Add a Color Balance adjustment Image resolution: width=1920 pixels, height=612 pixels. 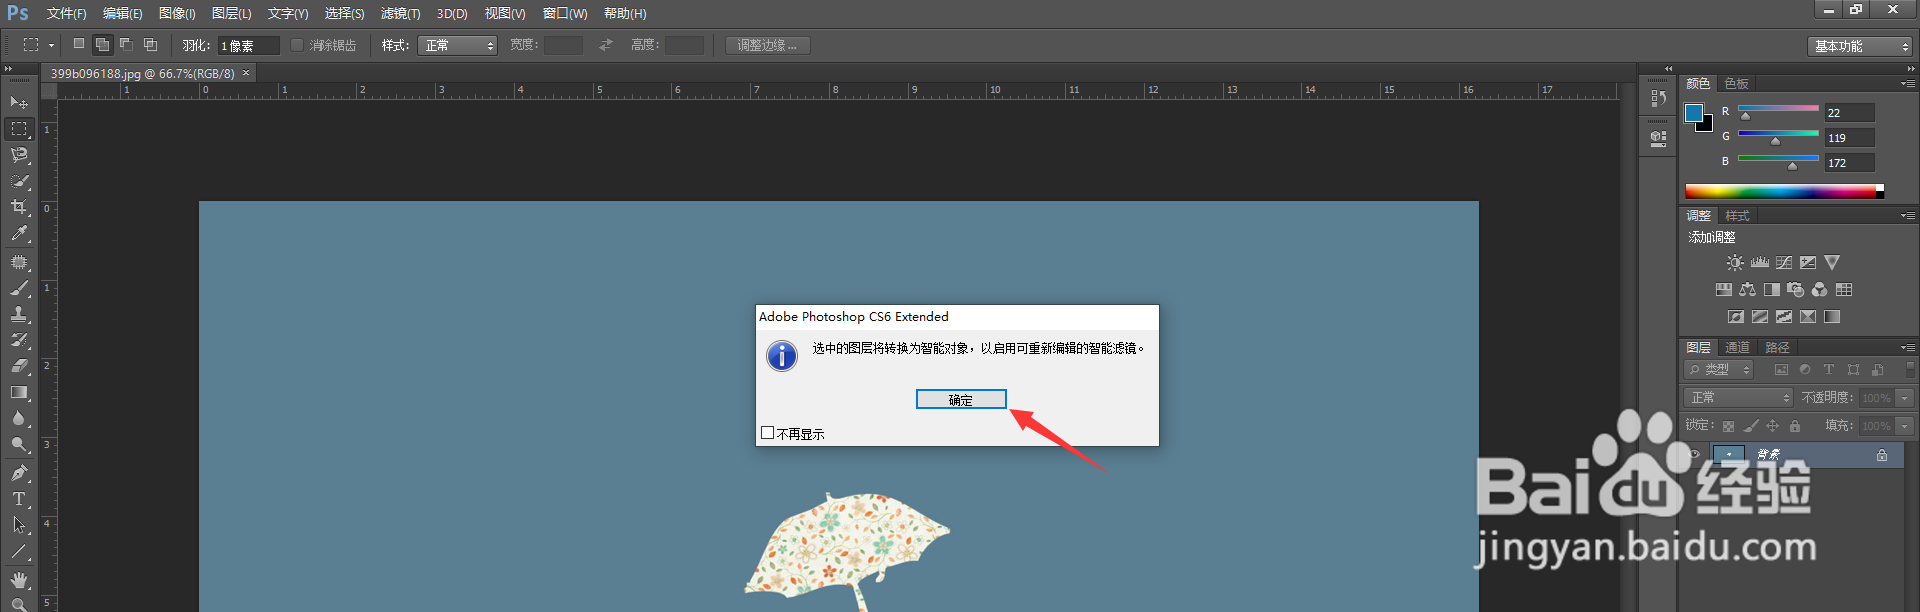(x=1747, y=290)
